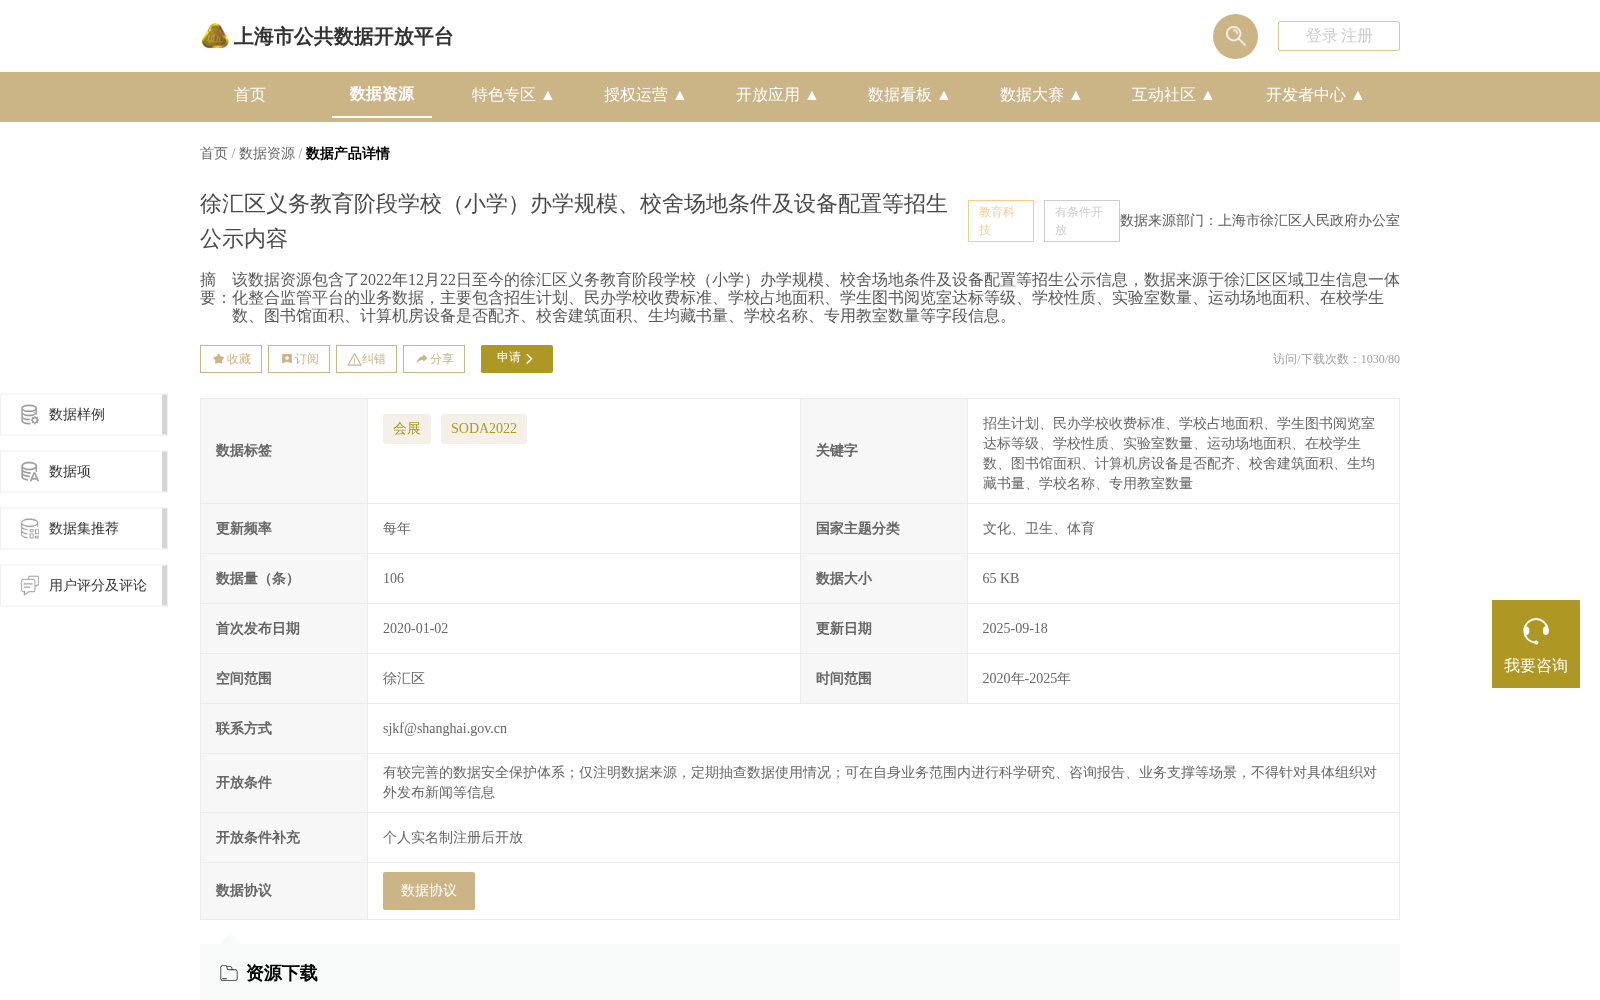Click the 徐汇区 spatial range value
The image size is (1600, 1000).
pyautogui.click(x=404, y=678)
